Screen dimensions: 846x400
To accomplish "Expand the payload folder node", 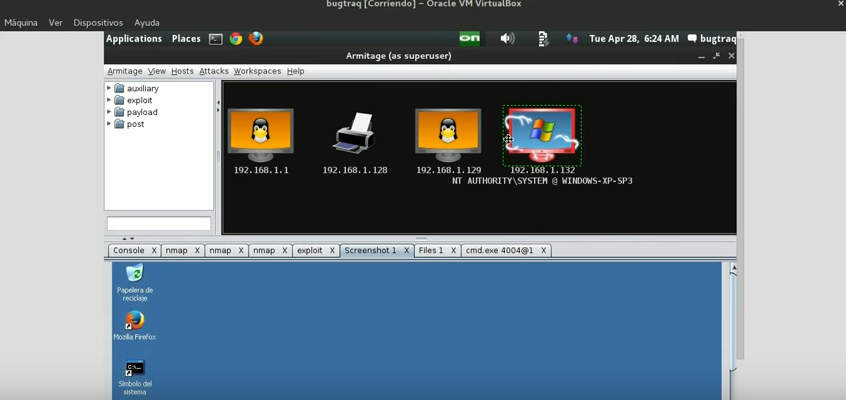I will tap(109, 112).
